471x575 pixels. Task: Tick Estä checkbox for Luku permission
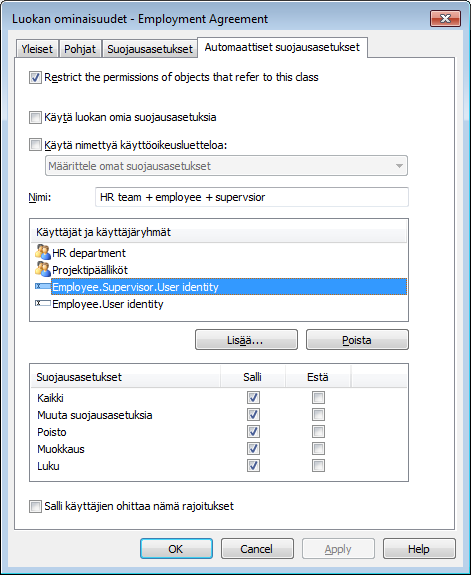point(318,466)
